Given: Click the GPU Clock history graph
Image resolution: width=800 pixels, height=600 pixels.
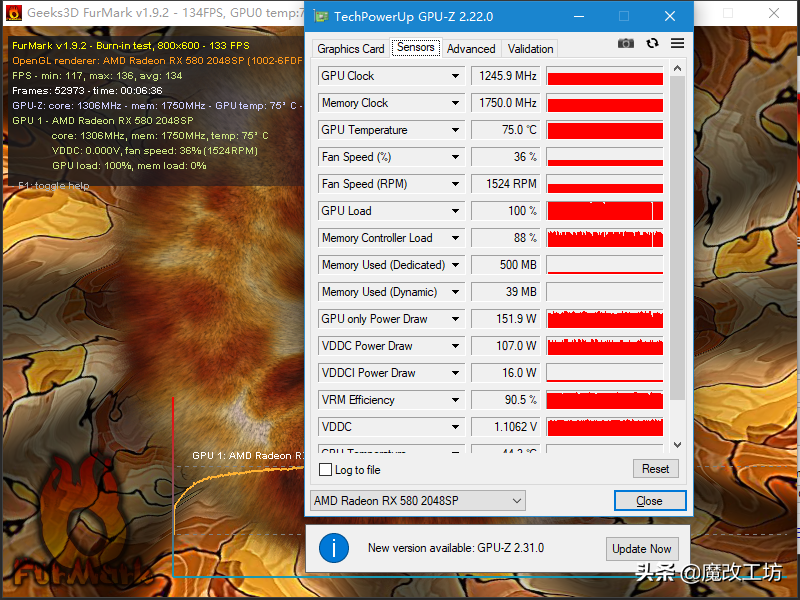Looking at the screenshot, I should pos(605,76).
